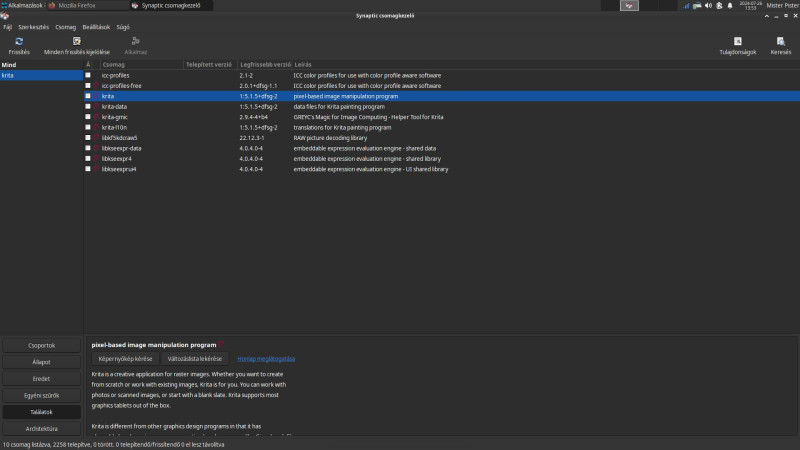800x450 pixels.
Task: Click Képernyőkép kérése button
Action: [x=125, y=359]
